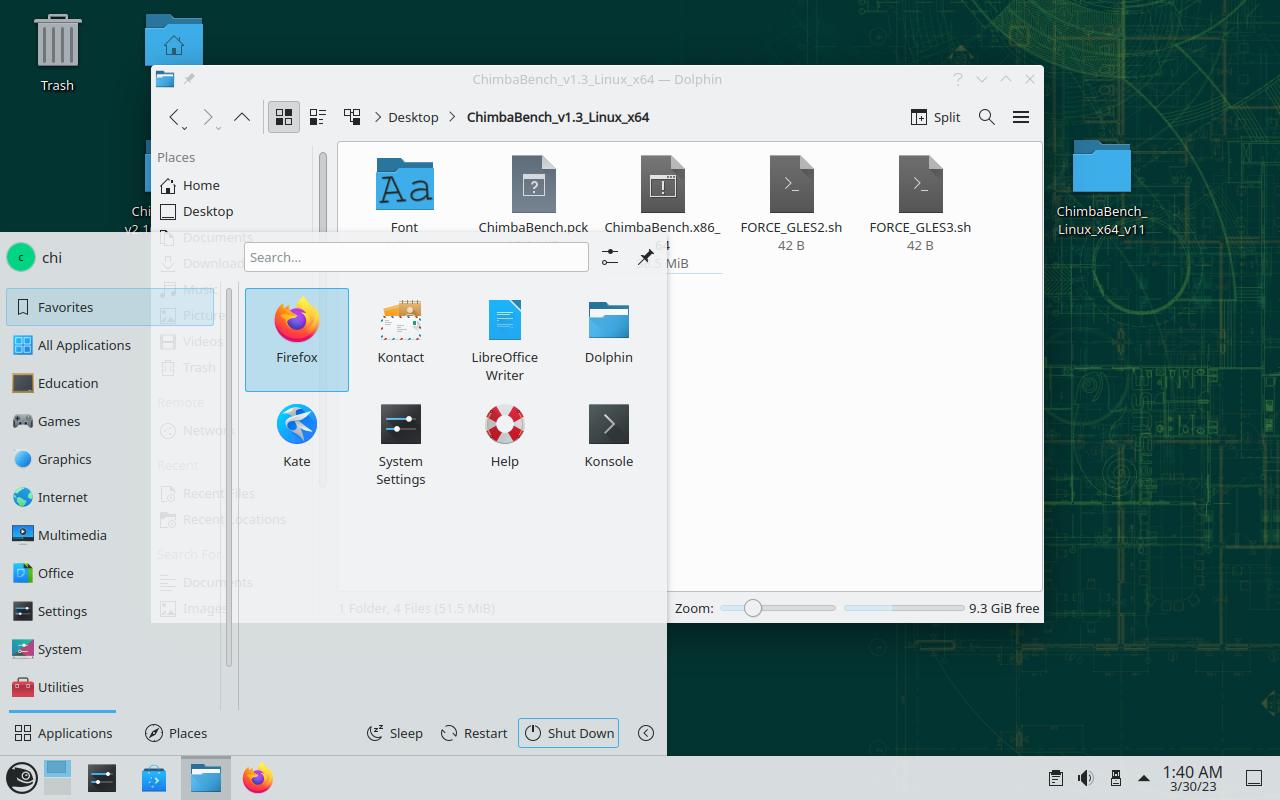Image resolution: width=1280 pixels, height=800 pixels.
Task: Click the Dolphin search magnifier icon
Action: [987, 117]
